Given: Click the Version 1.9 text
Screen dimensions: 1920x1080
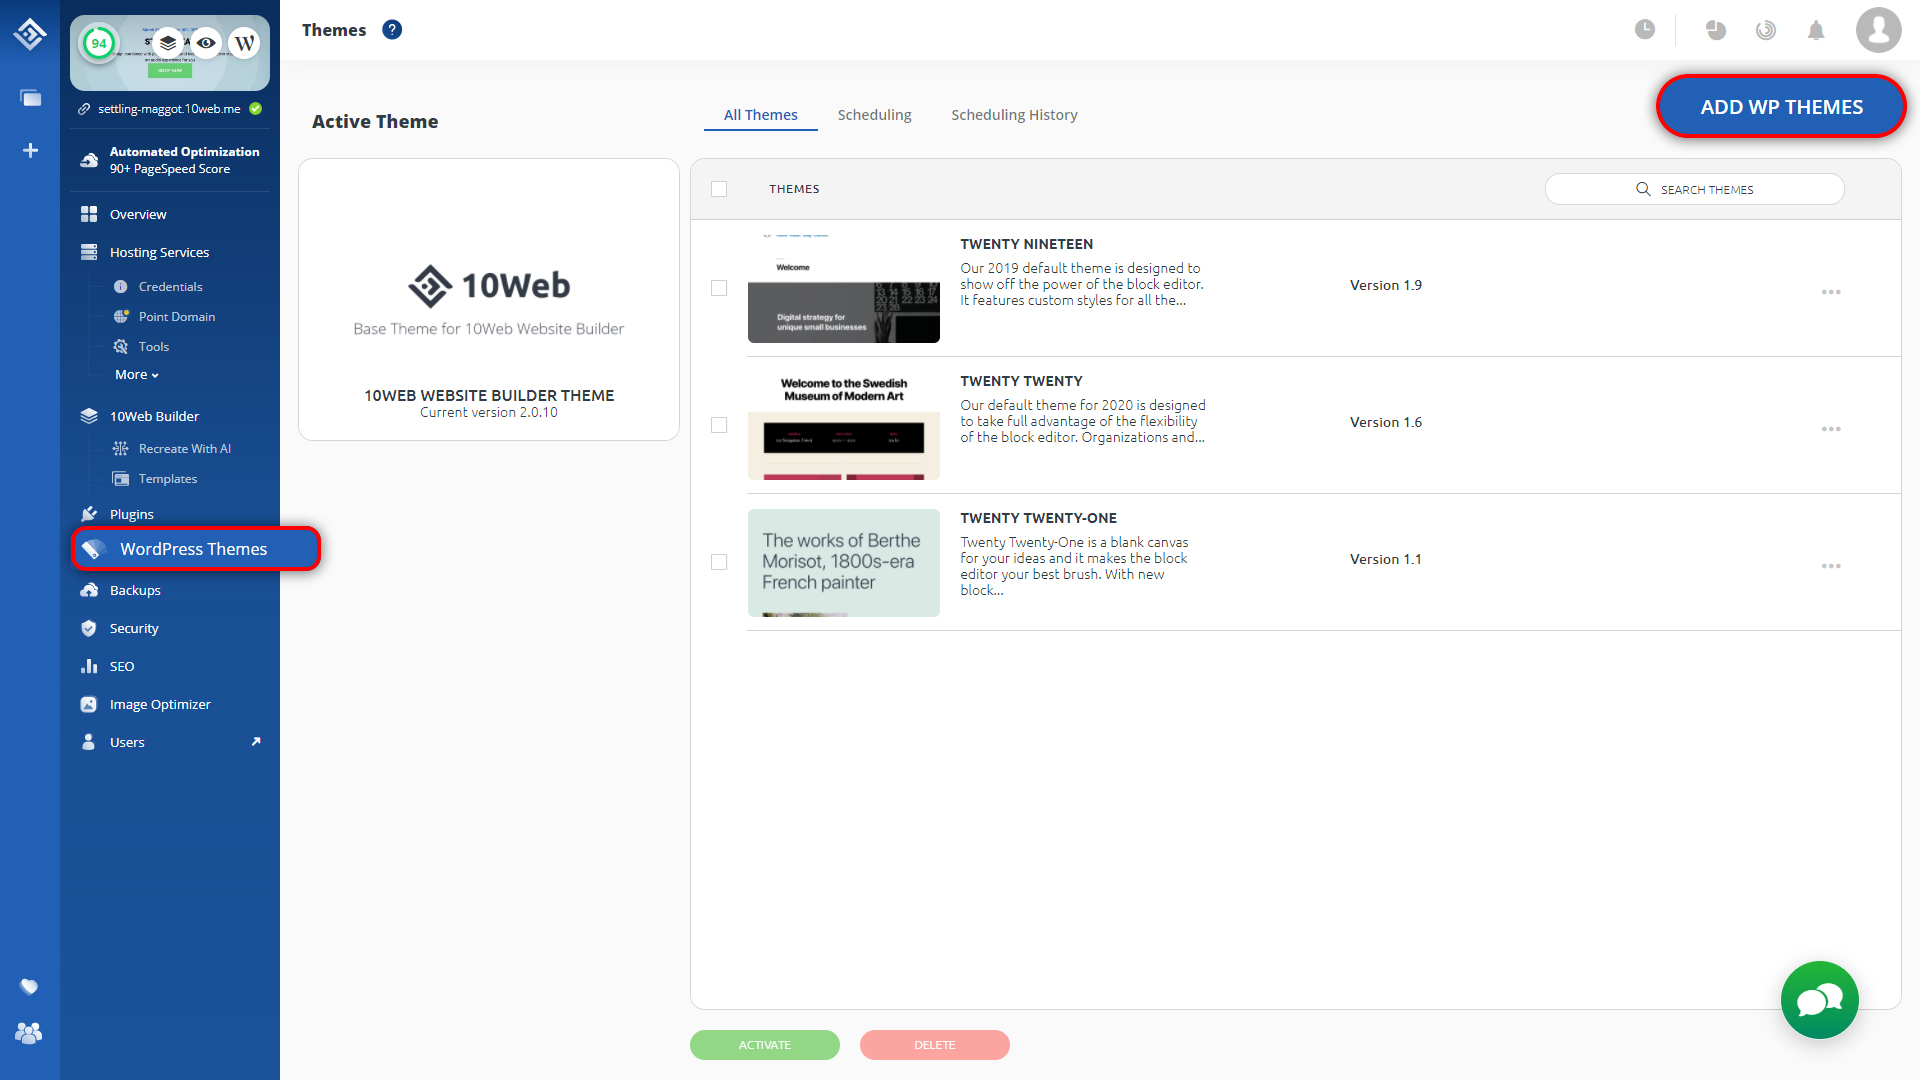Looking at the screenshot, I should point(1386,285).
